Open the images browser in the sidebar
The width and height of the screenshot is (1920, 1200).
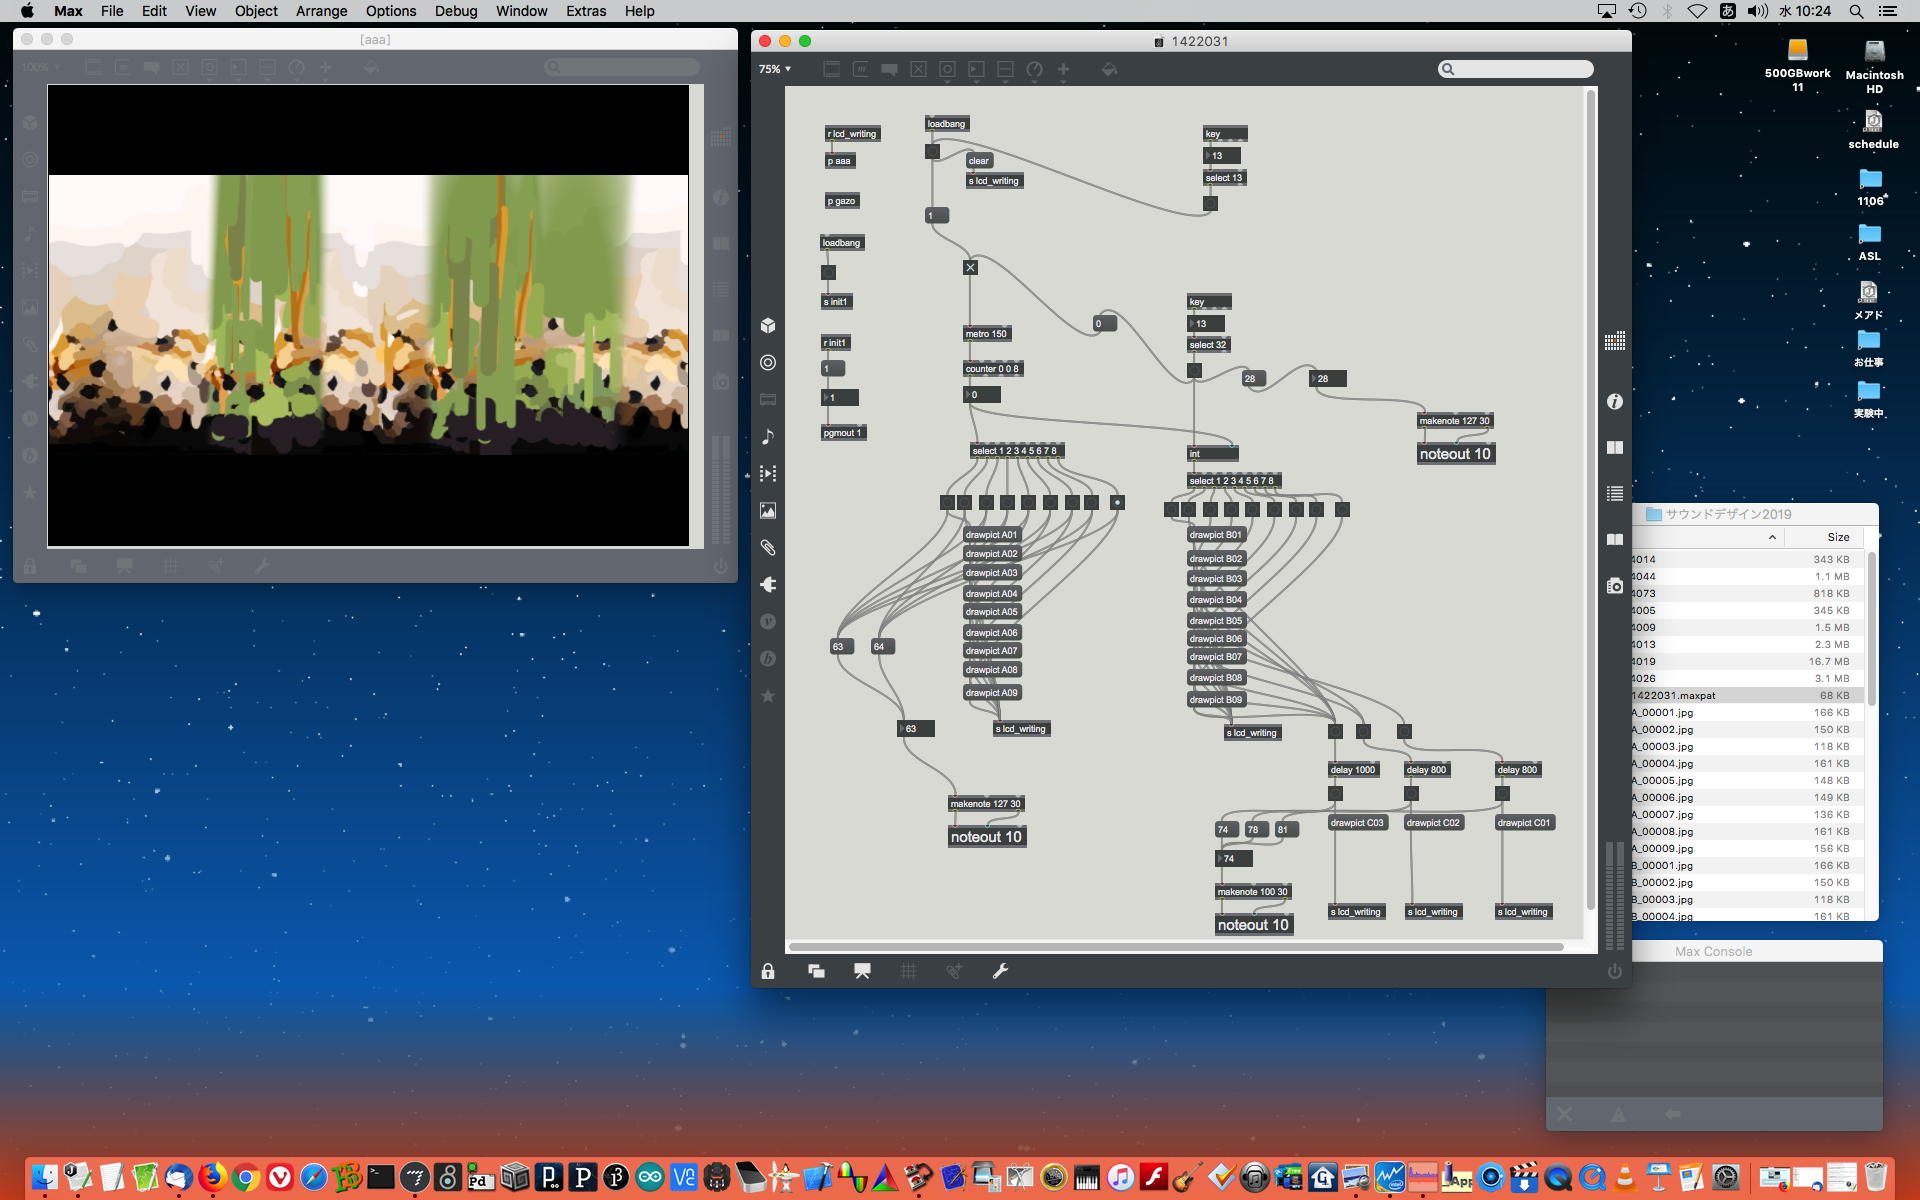768,511
